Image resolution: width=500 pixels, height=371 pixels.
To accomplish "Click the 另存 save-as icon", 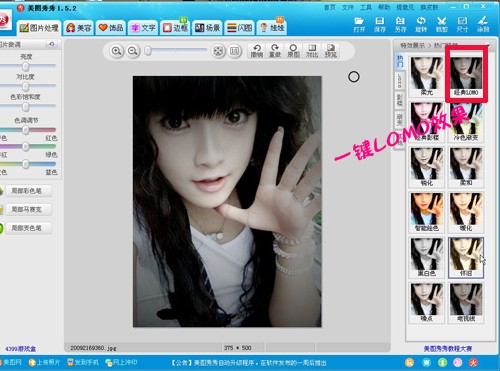I will coord(400,25).
